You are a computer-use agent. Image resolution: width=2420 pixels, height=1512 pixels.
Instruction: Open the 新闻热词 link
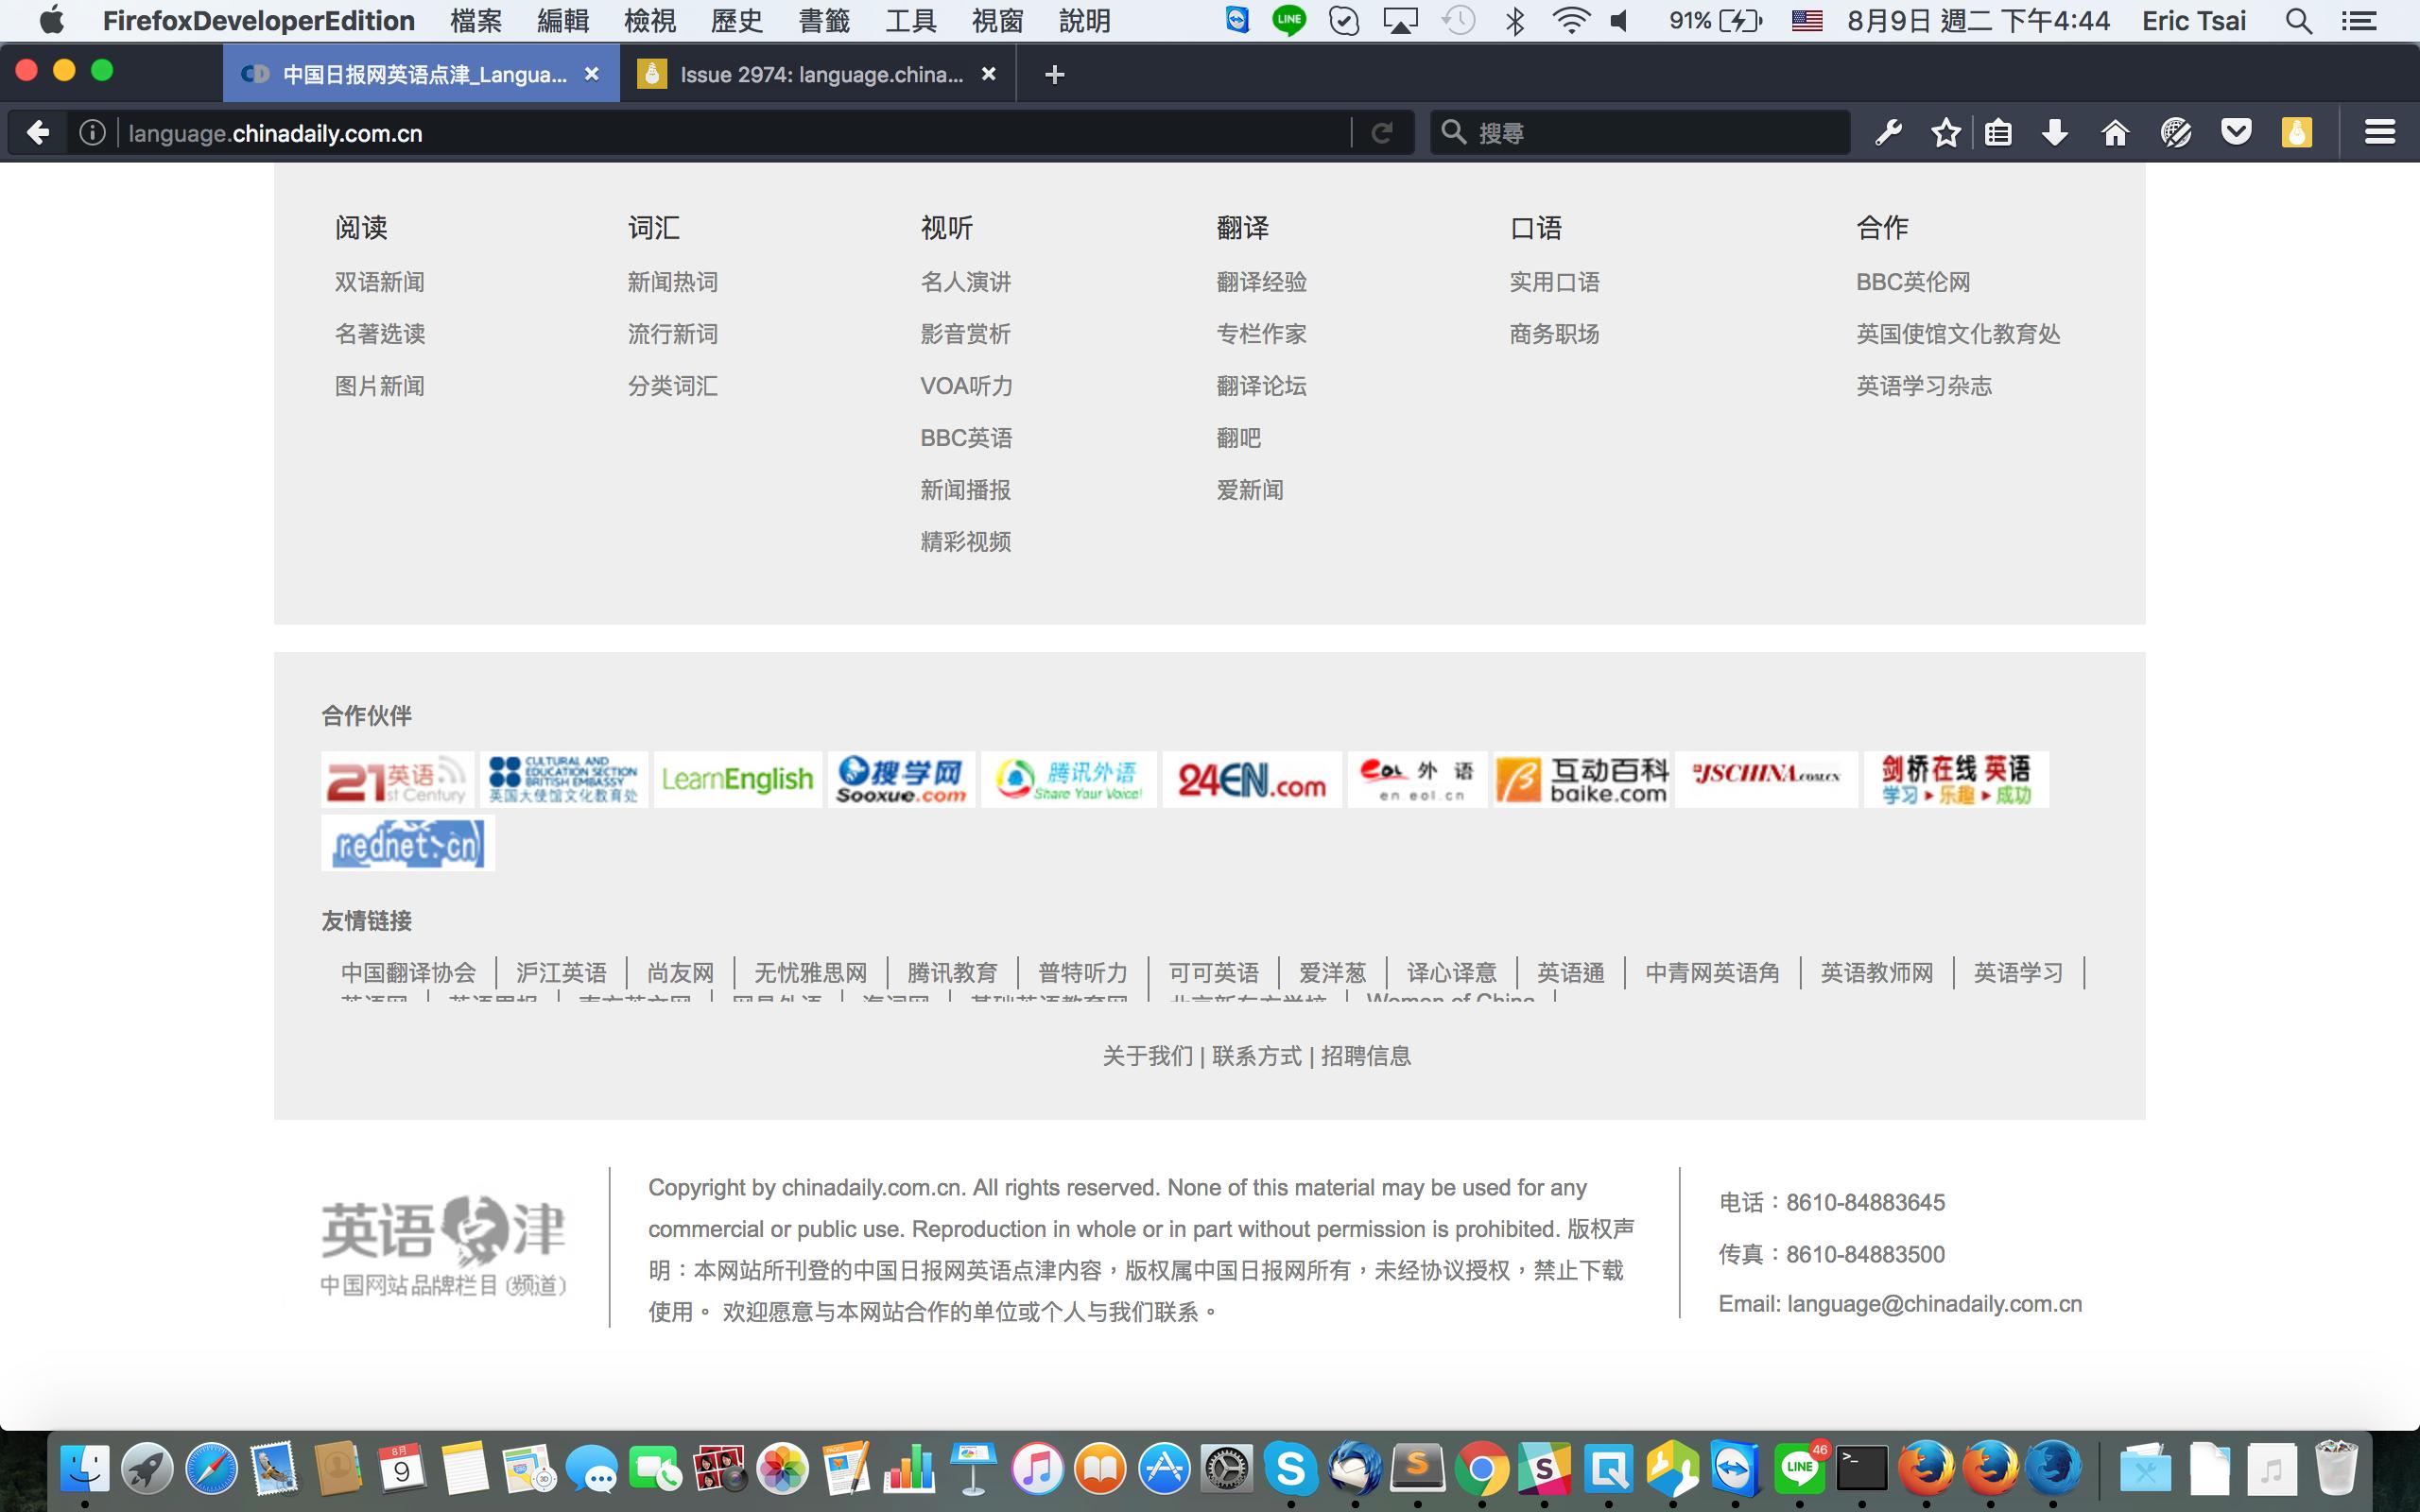point(673,282)
